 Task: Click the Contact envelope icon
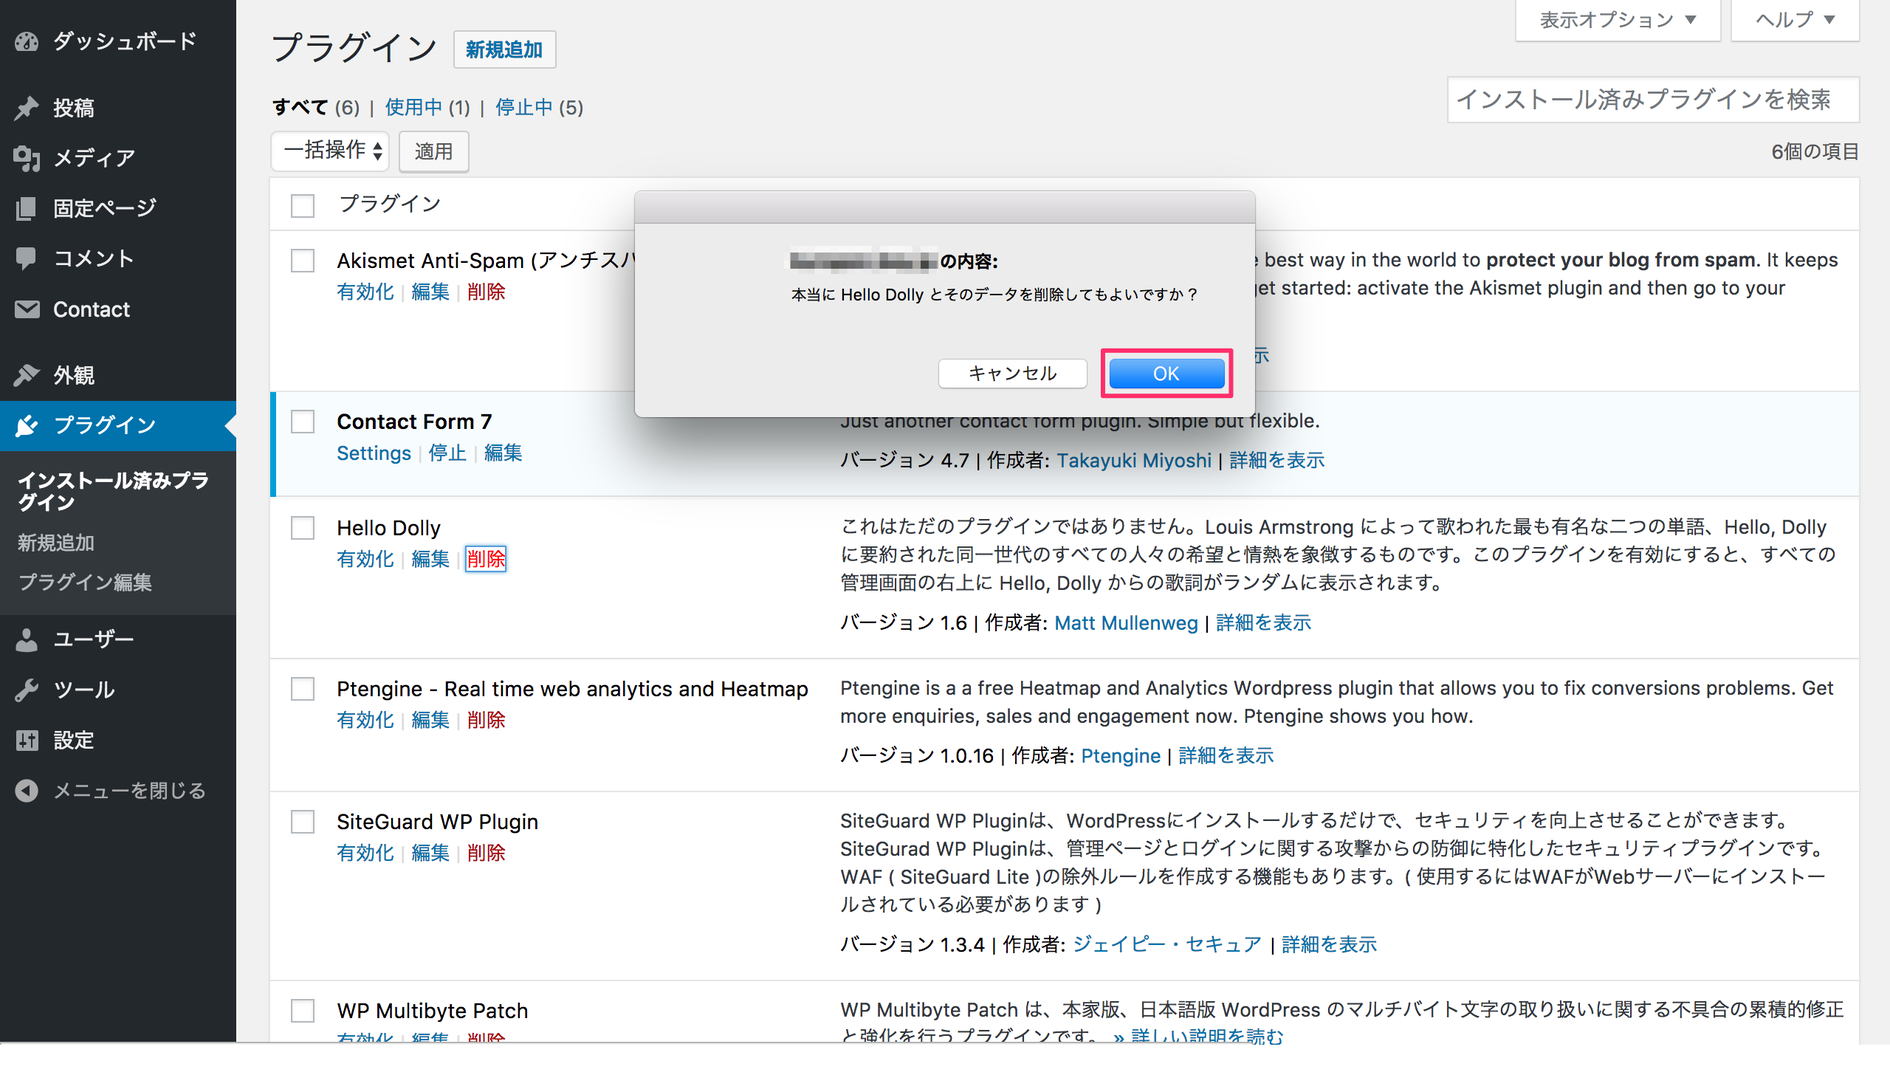[x=27, y=309]
